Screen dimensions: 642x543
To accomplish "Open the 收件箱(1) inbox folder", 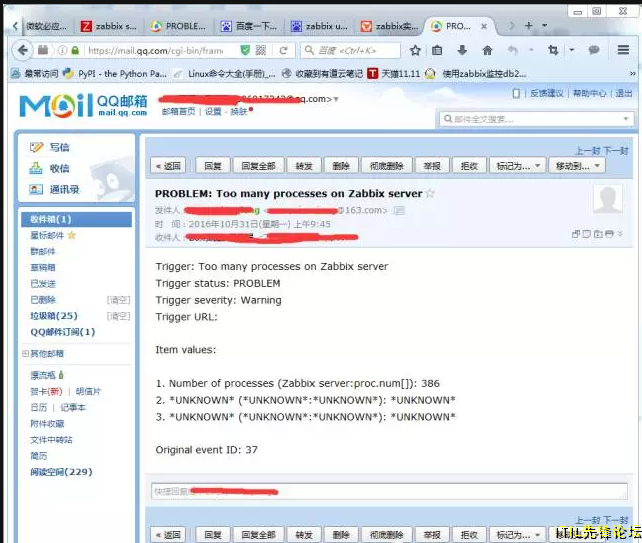I will [76, 219].
